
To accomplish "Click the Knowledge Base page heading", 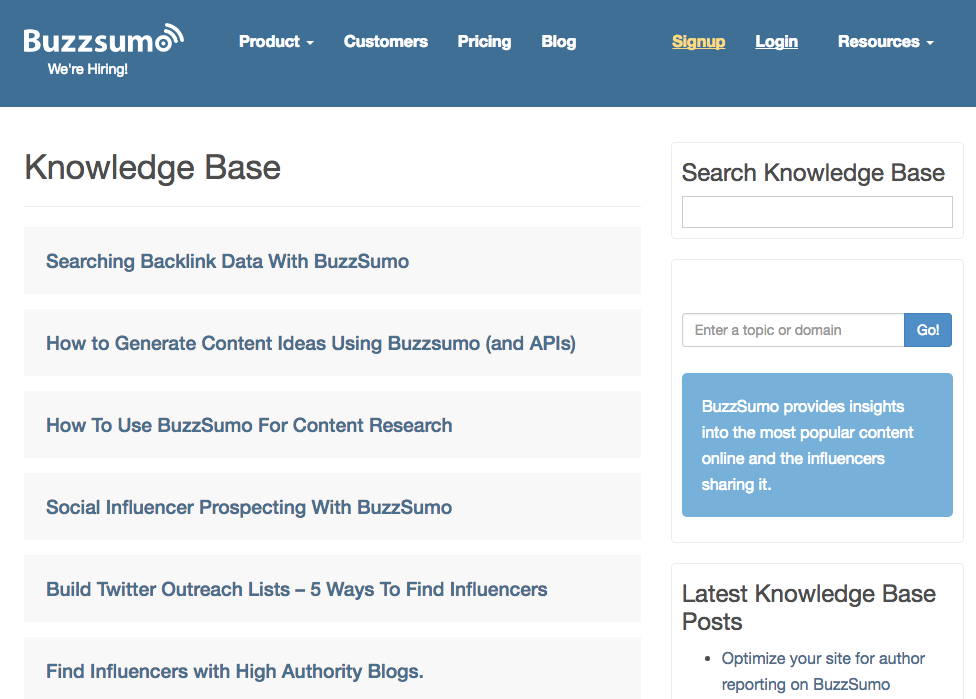I will click(152, 167).
